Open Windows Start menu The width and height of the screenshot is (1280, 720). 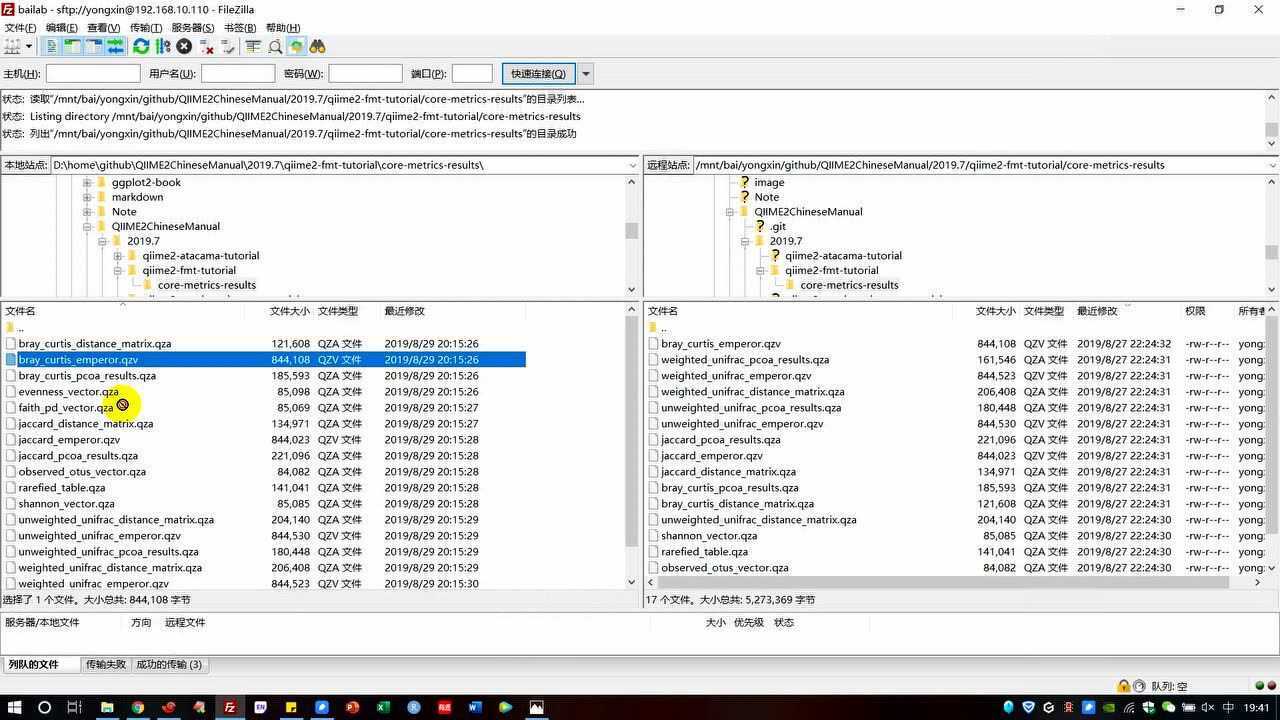pyautogui.click(x=13, y=707)
